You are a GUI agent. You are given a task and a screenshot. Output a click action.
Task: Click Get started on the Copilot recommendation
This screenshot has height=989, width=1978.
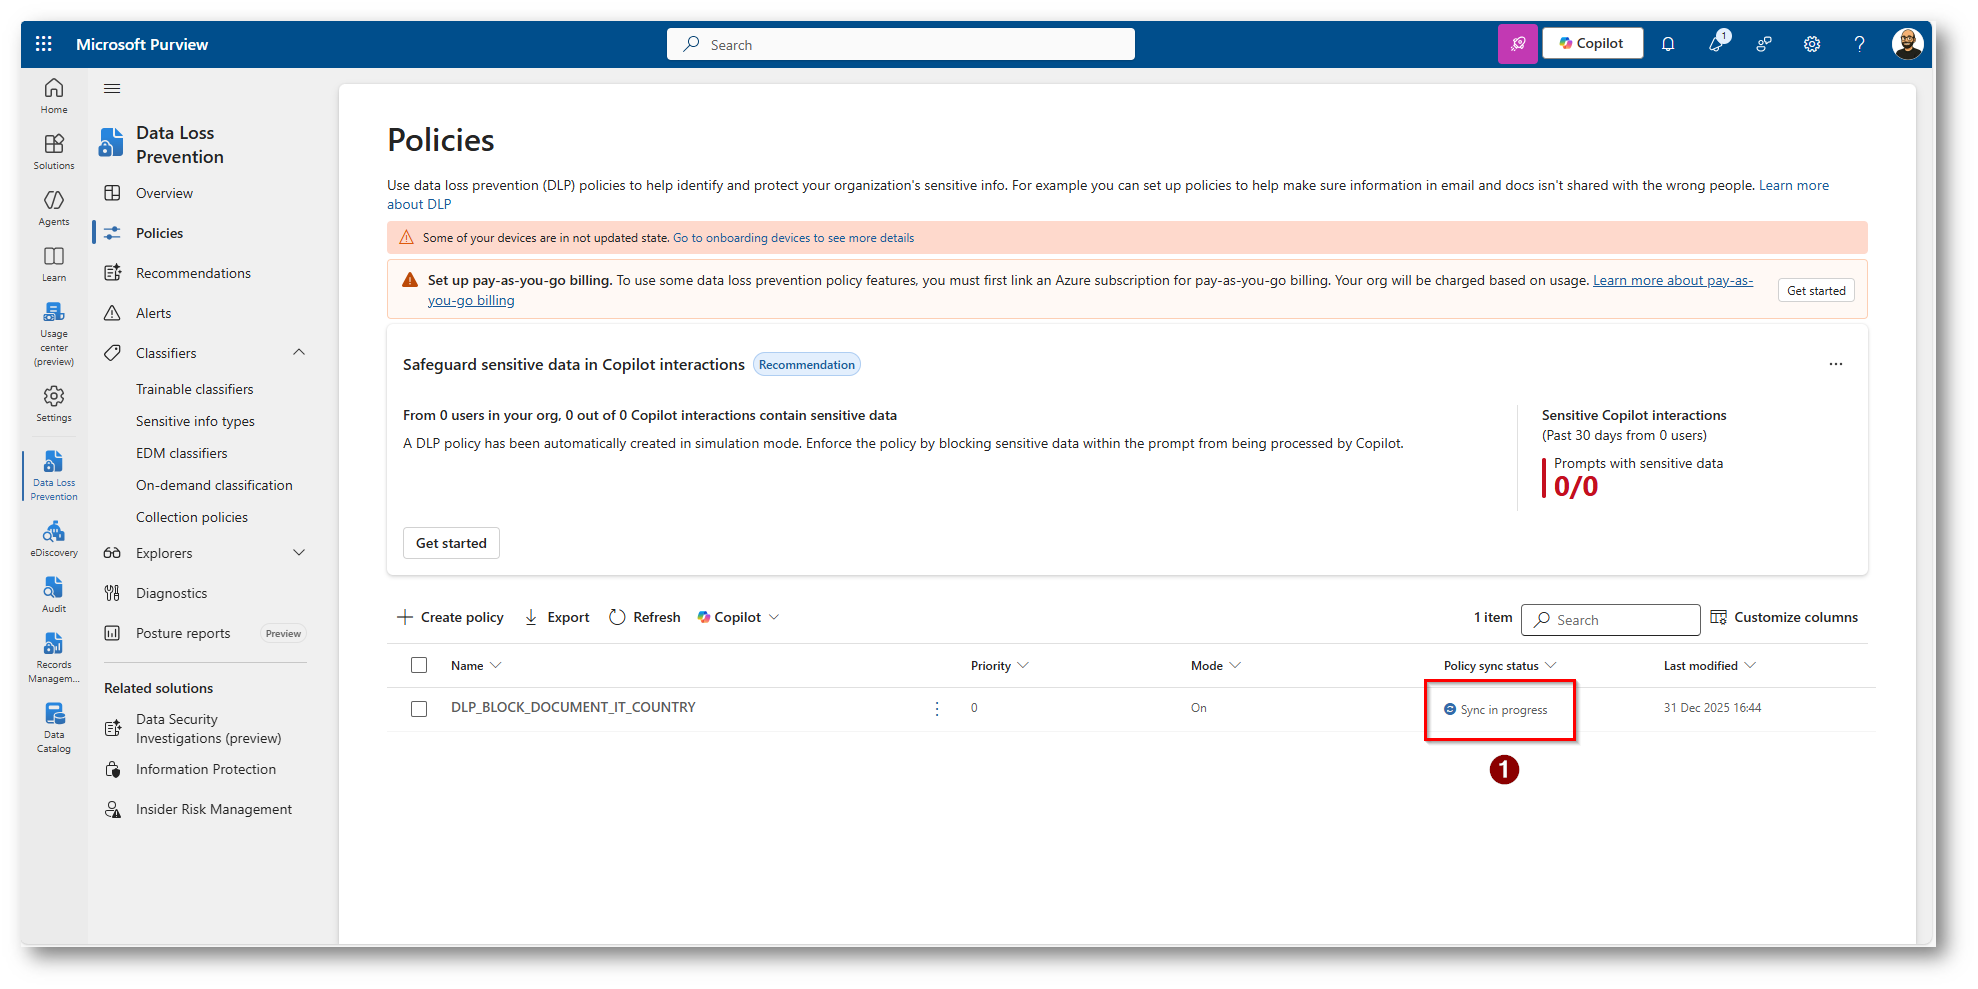click(x=451, y=543)
